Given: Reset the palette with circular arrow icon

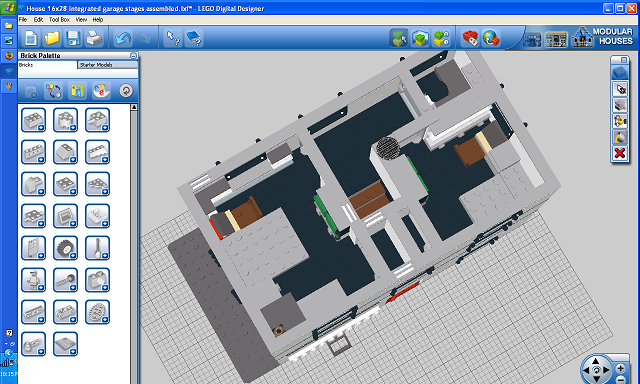Looking at the screenshot, I should click(x=126, y=91).
